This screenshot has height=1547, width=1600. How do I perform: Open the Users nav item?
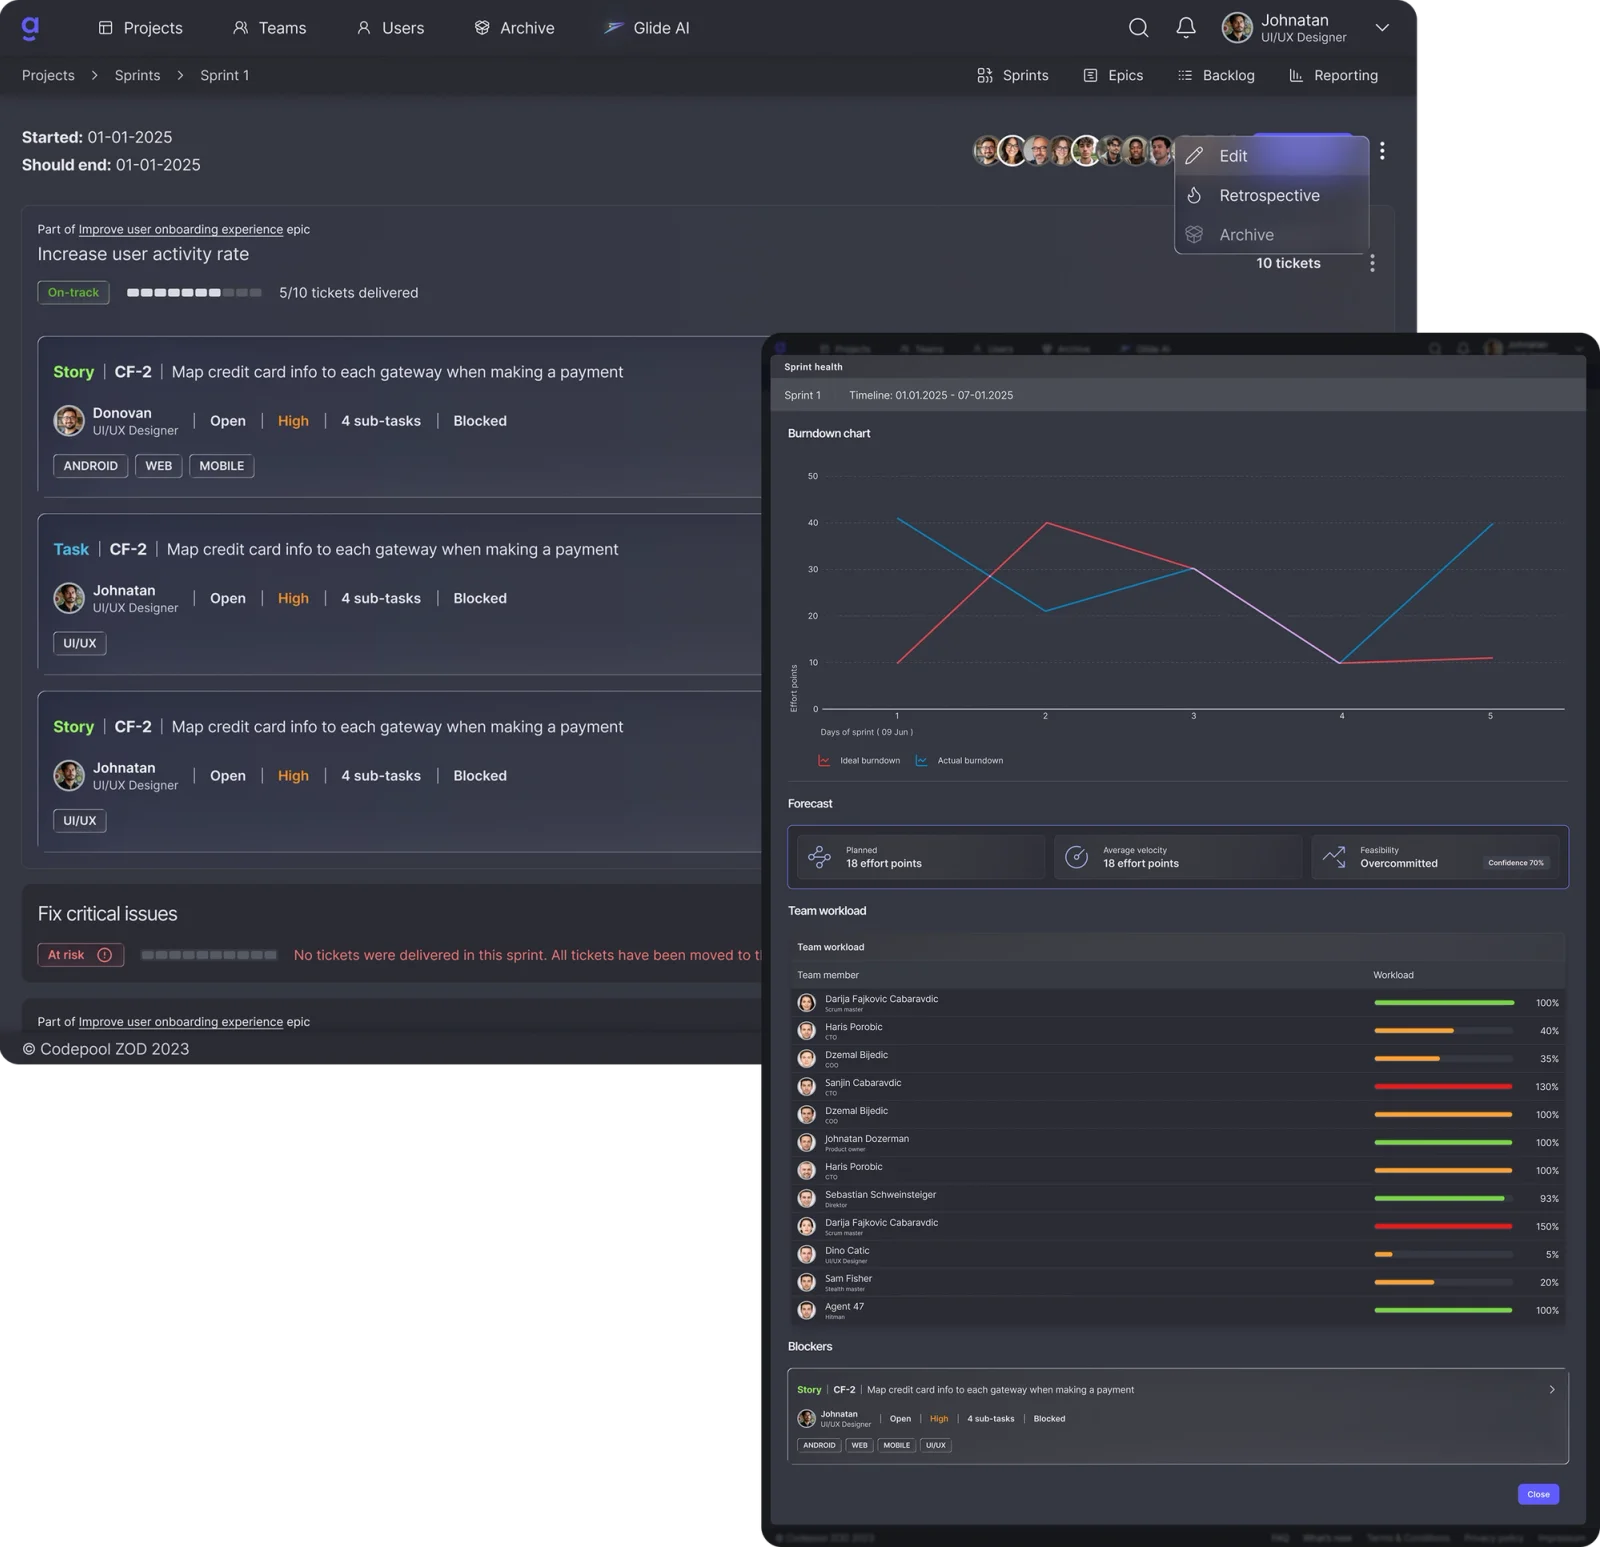coord(390,28)
